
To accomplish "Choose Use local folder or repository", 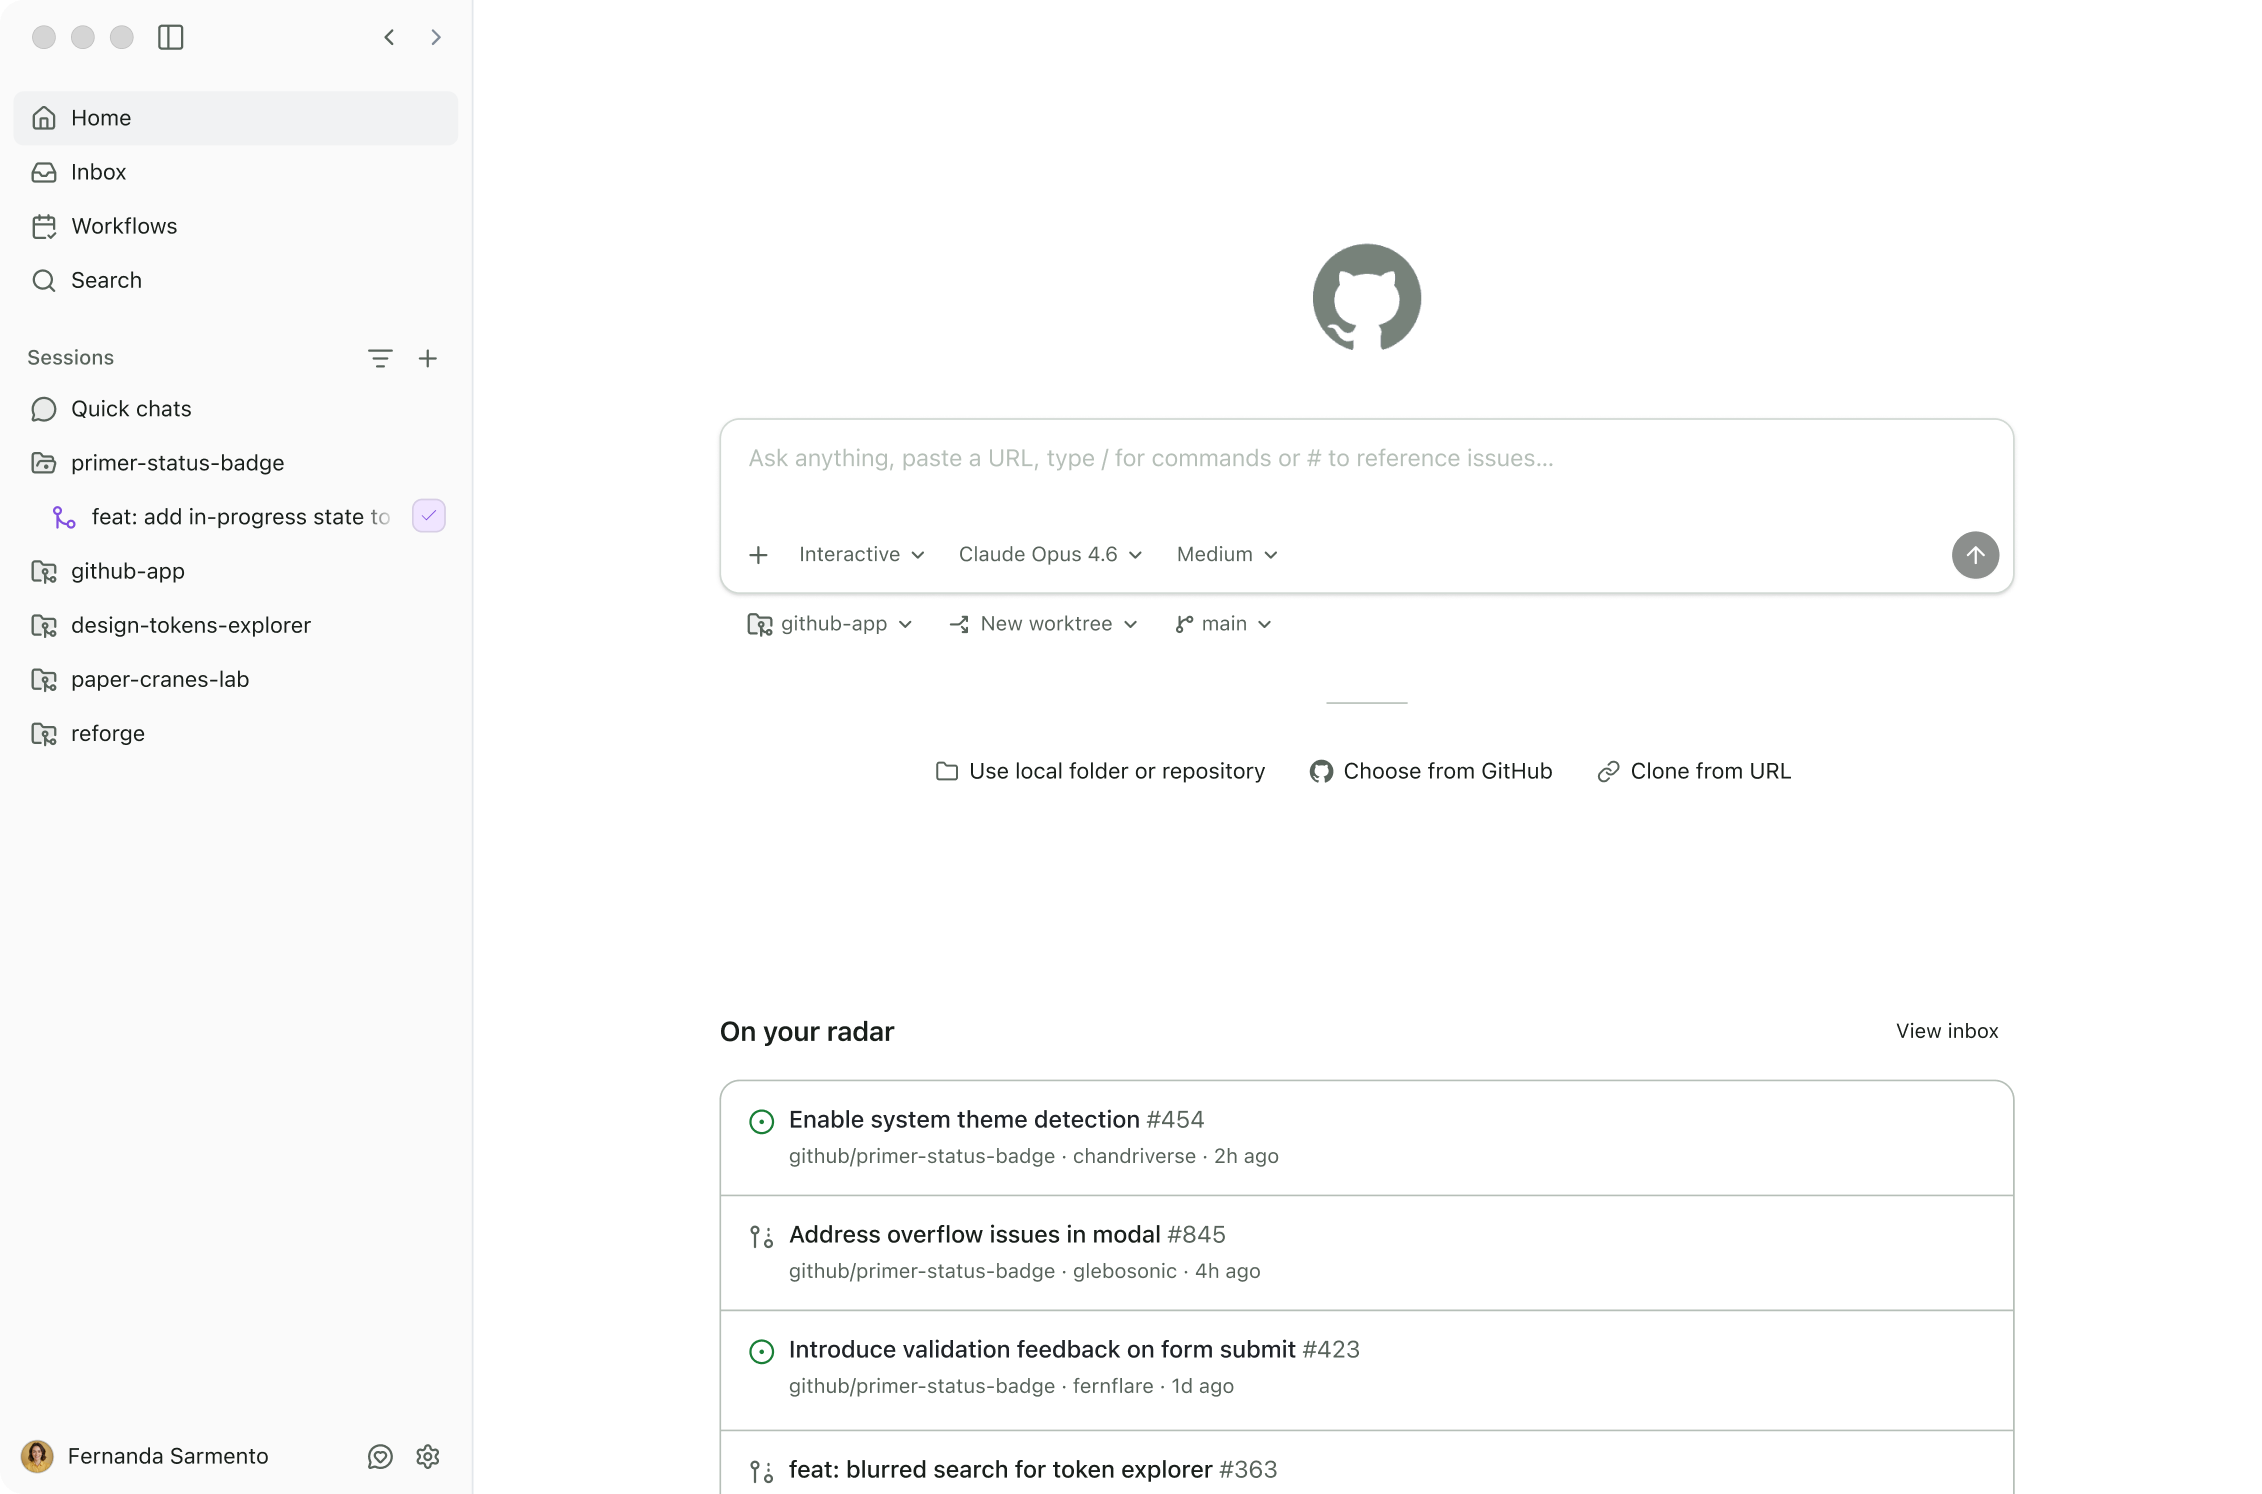I will (1100, 771).
